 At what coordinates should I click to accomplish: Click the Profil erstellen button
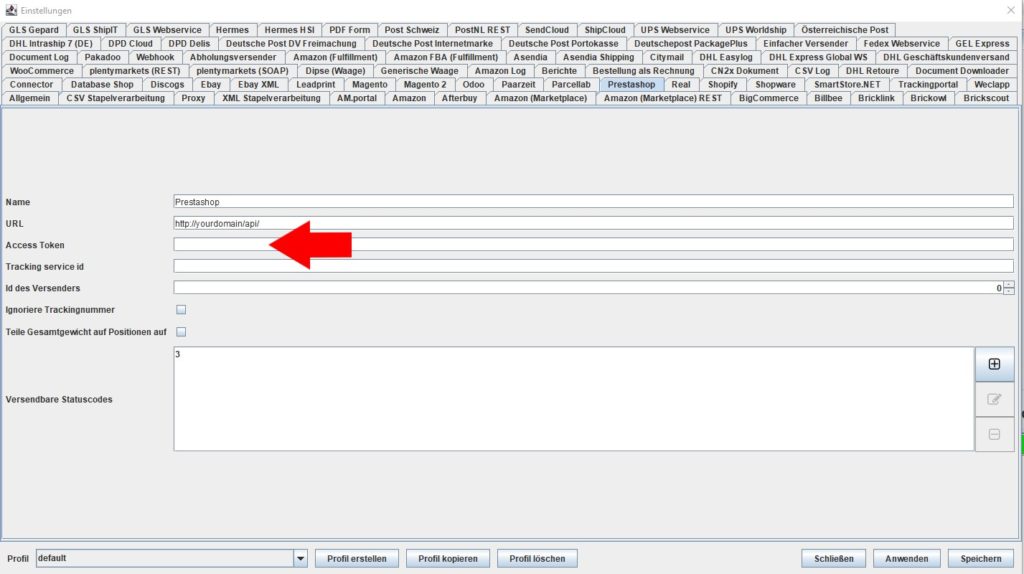coord(357,558)
